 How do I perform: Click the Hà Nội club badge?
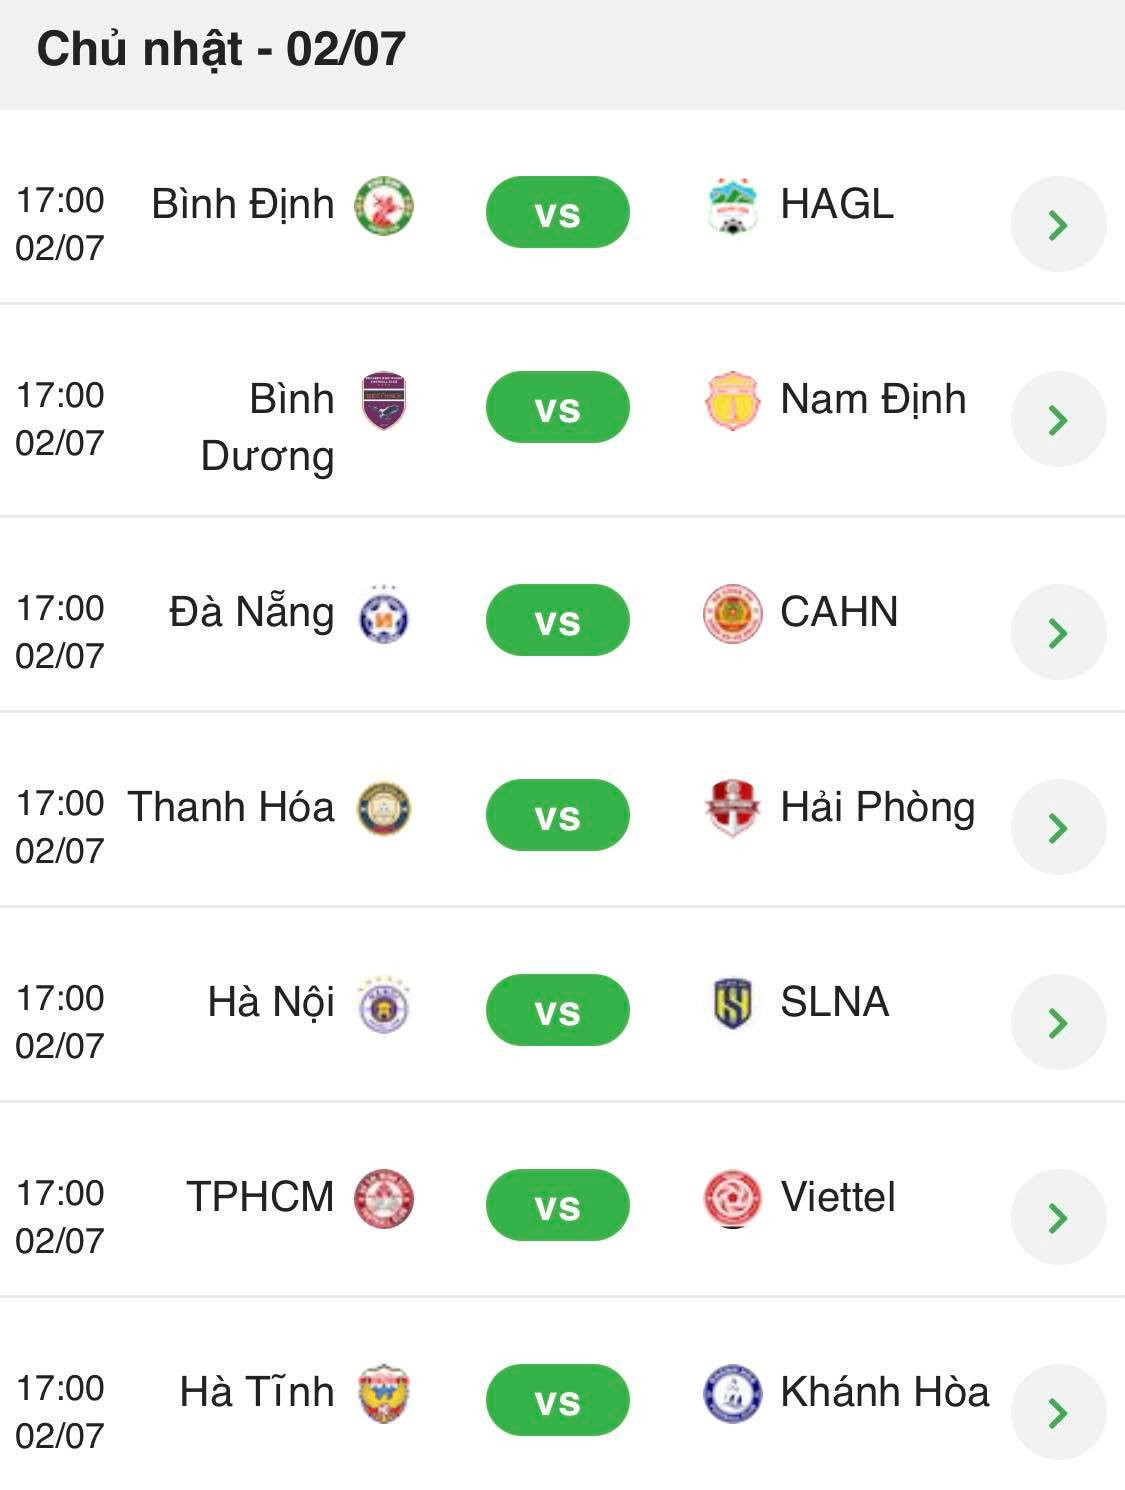pos(384,1003)
